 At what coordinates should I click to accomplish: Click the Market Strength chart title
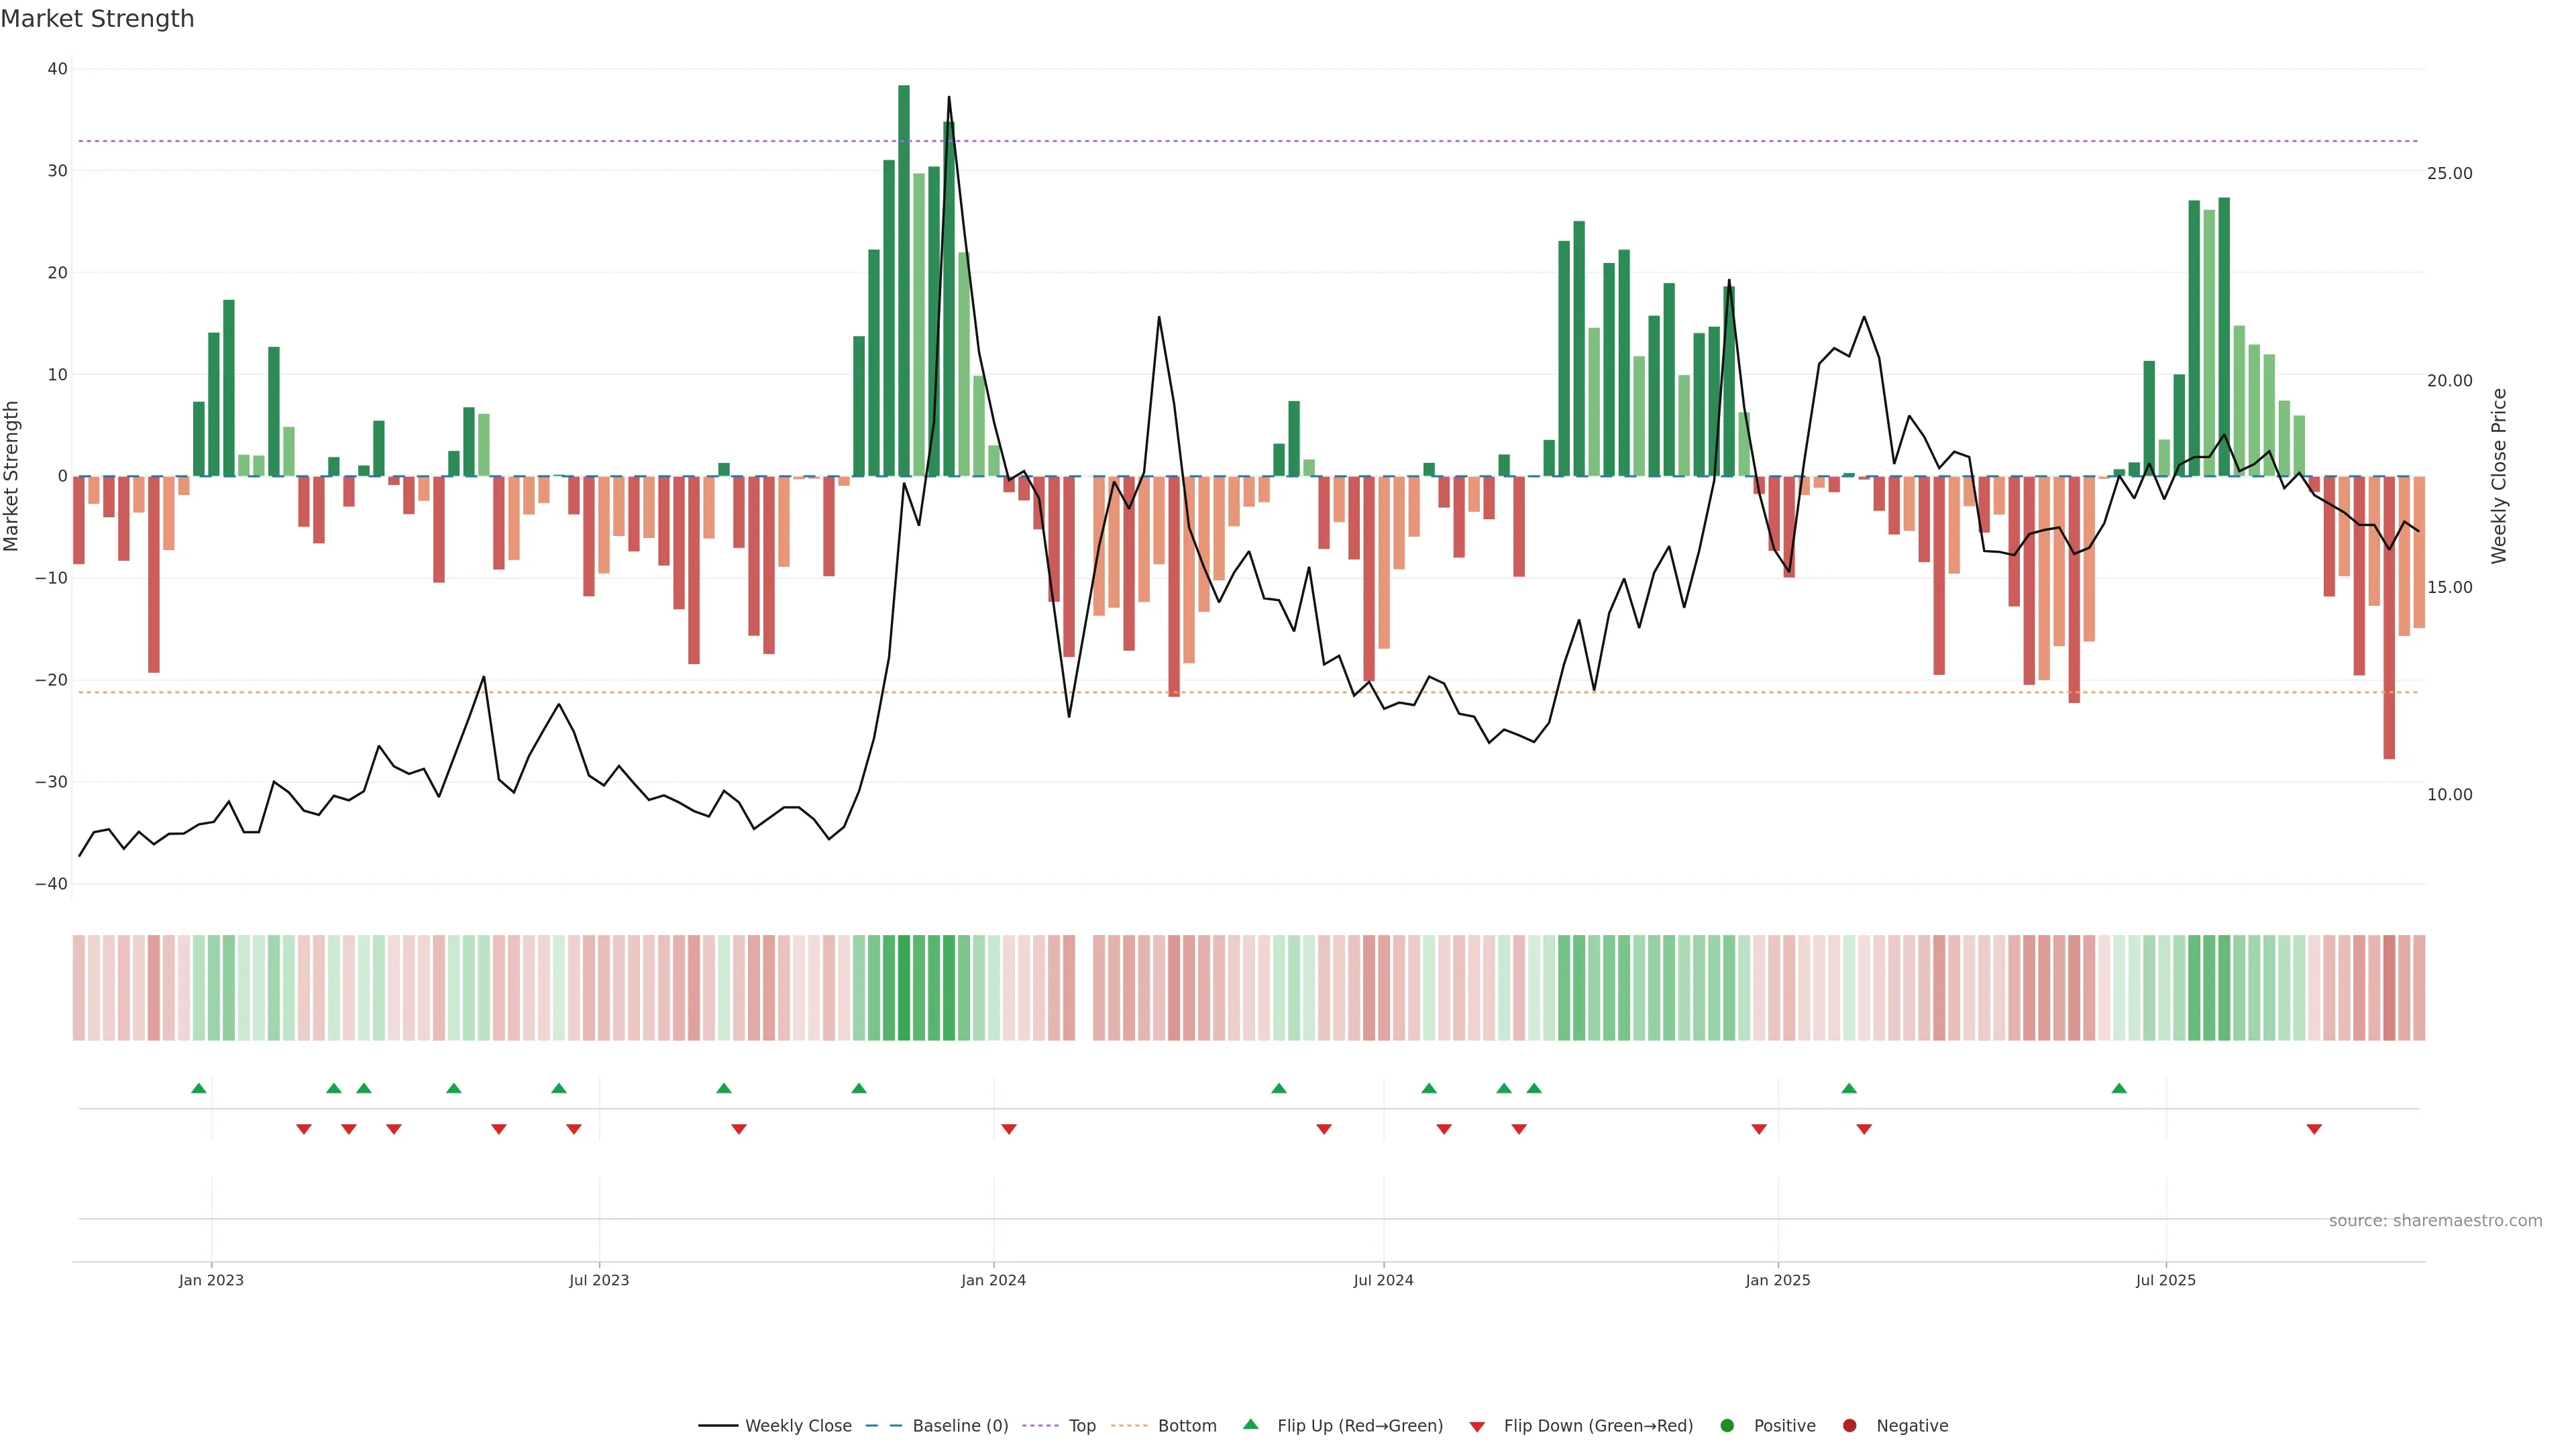(97, 19)
